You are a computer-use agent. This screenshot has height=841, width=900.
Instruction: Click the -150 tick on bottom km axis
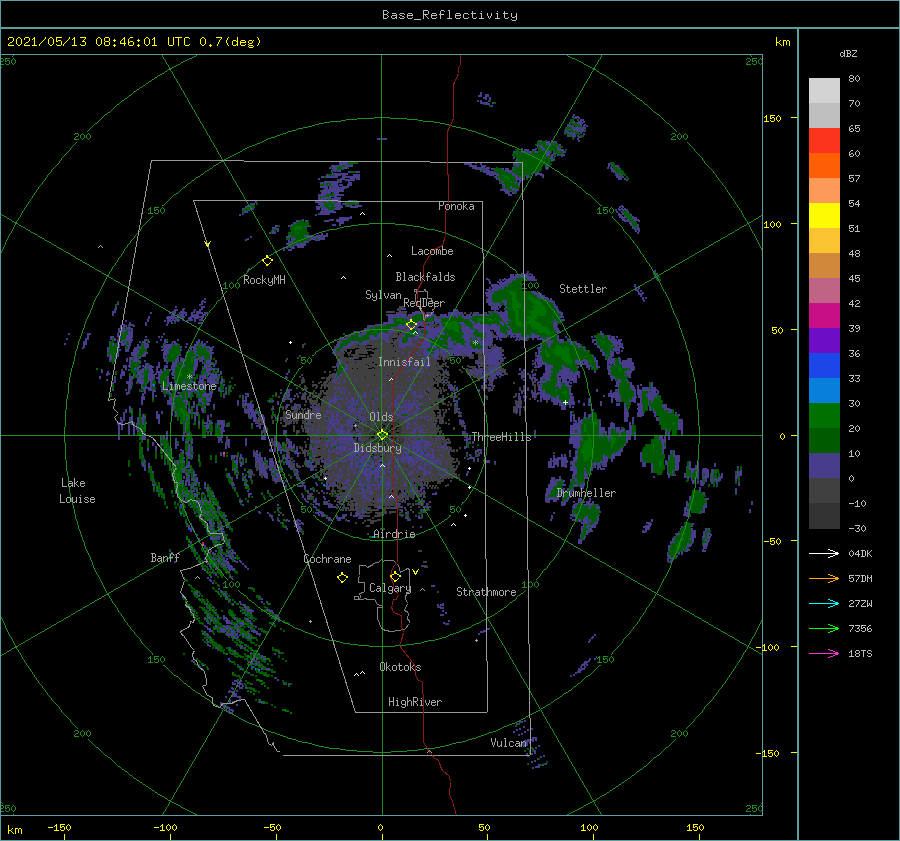point(59,827)
